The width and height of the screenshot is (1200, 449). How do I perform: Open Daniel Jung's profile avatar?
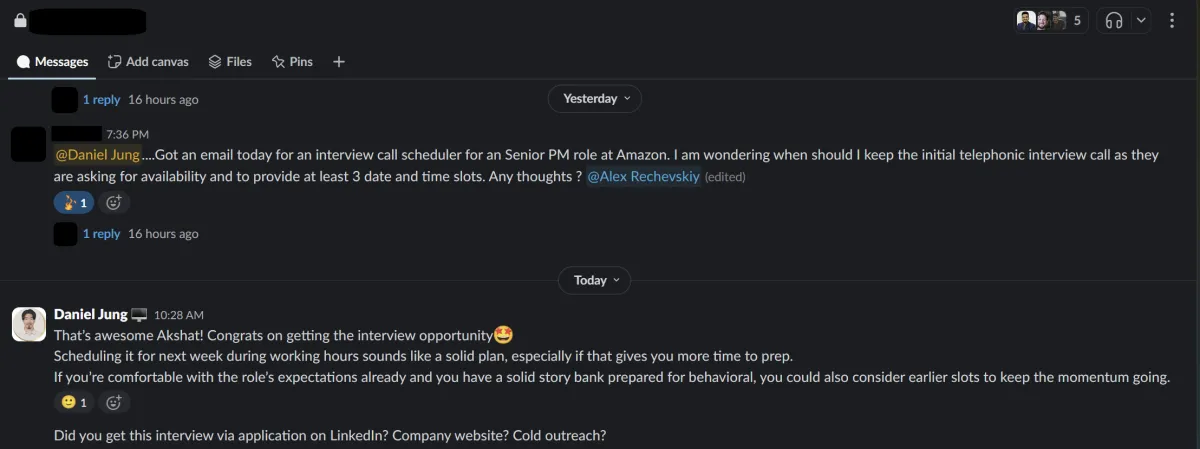[29, 324]
